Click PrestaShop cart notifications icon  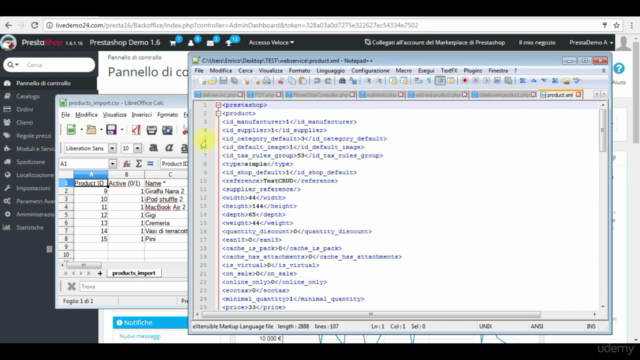click(x=173, y=42)
